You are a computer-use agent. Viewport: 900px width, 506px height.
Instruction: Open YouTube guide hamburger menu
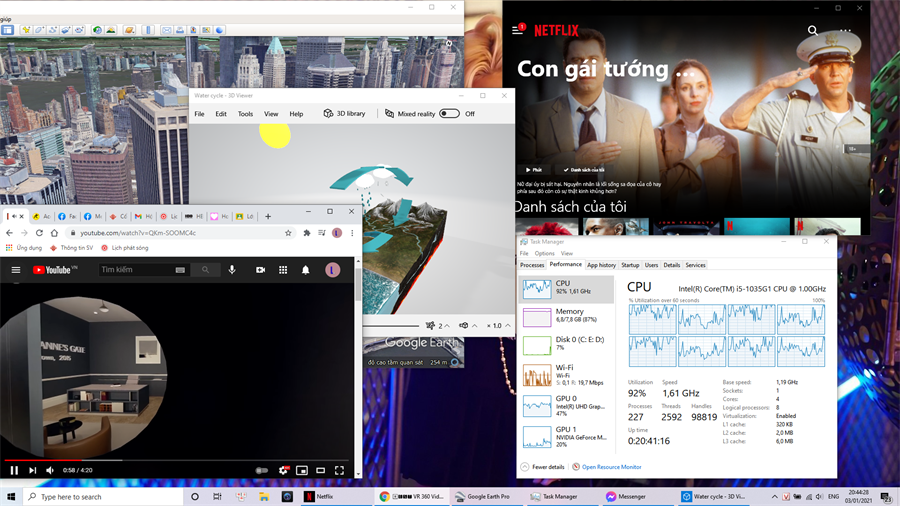point(16,270)
